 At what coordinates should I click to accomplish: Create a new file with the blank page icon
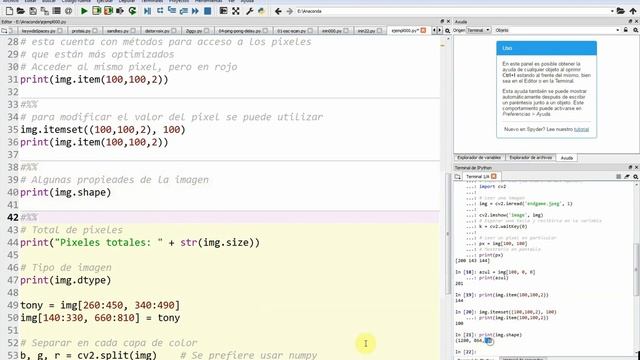(x=9, y=11)
